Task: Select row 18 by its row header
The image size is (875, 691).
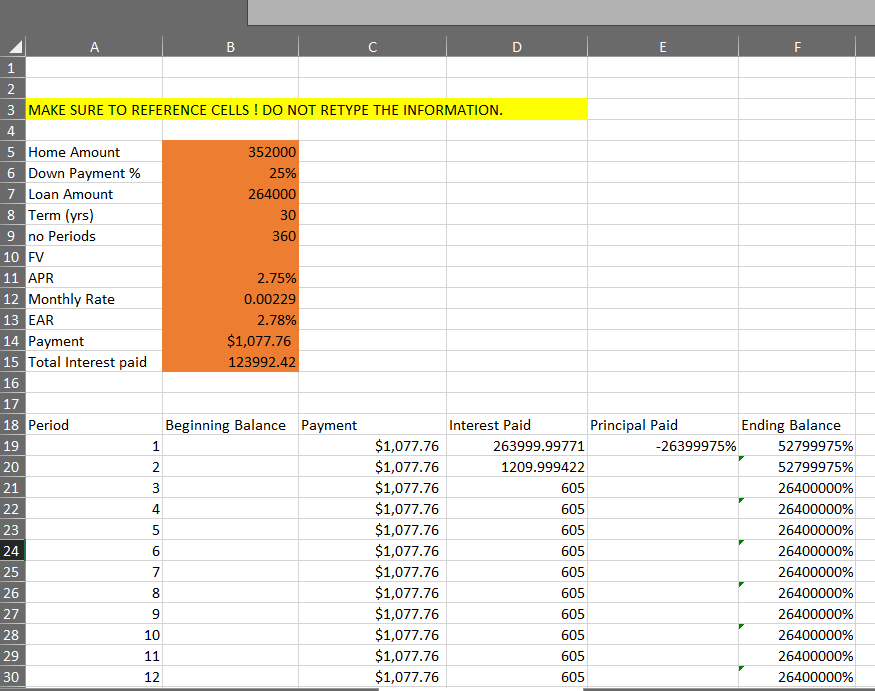Action: (11, 425)
